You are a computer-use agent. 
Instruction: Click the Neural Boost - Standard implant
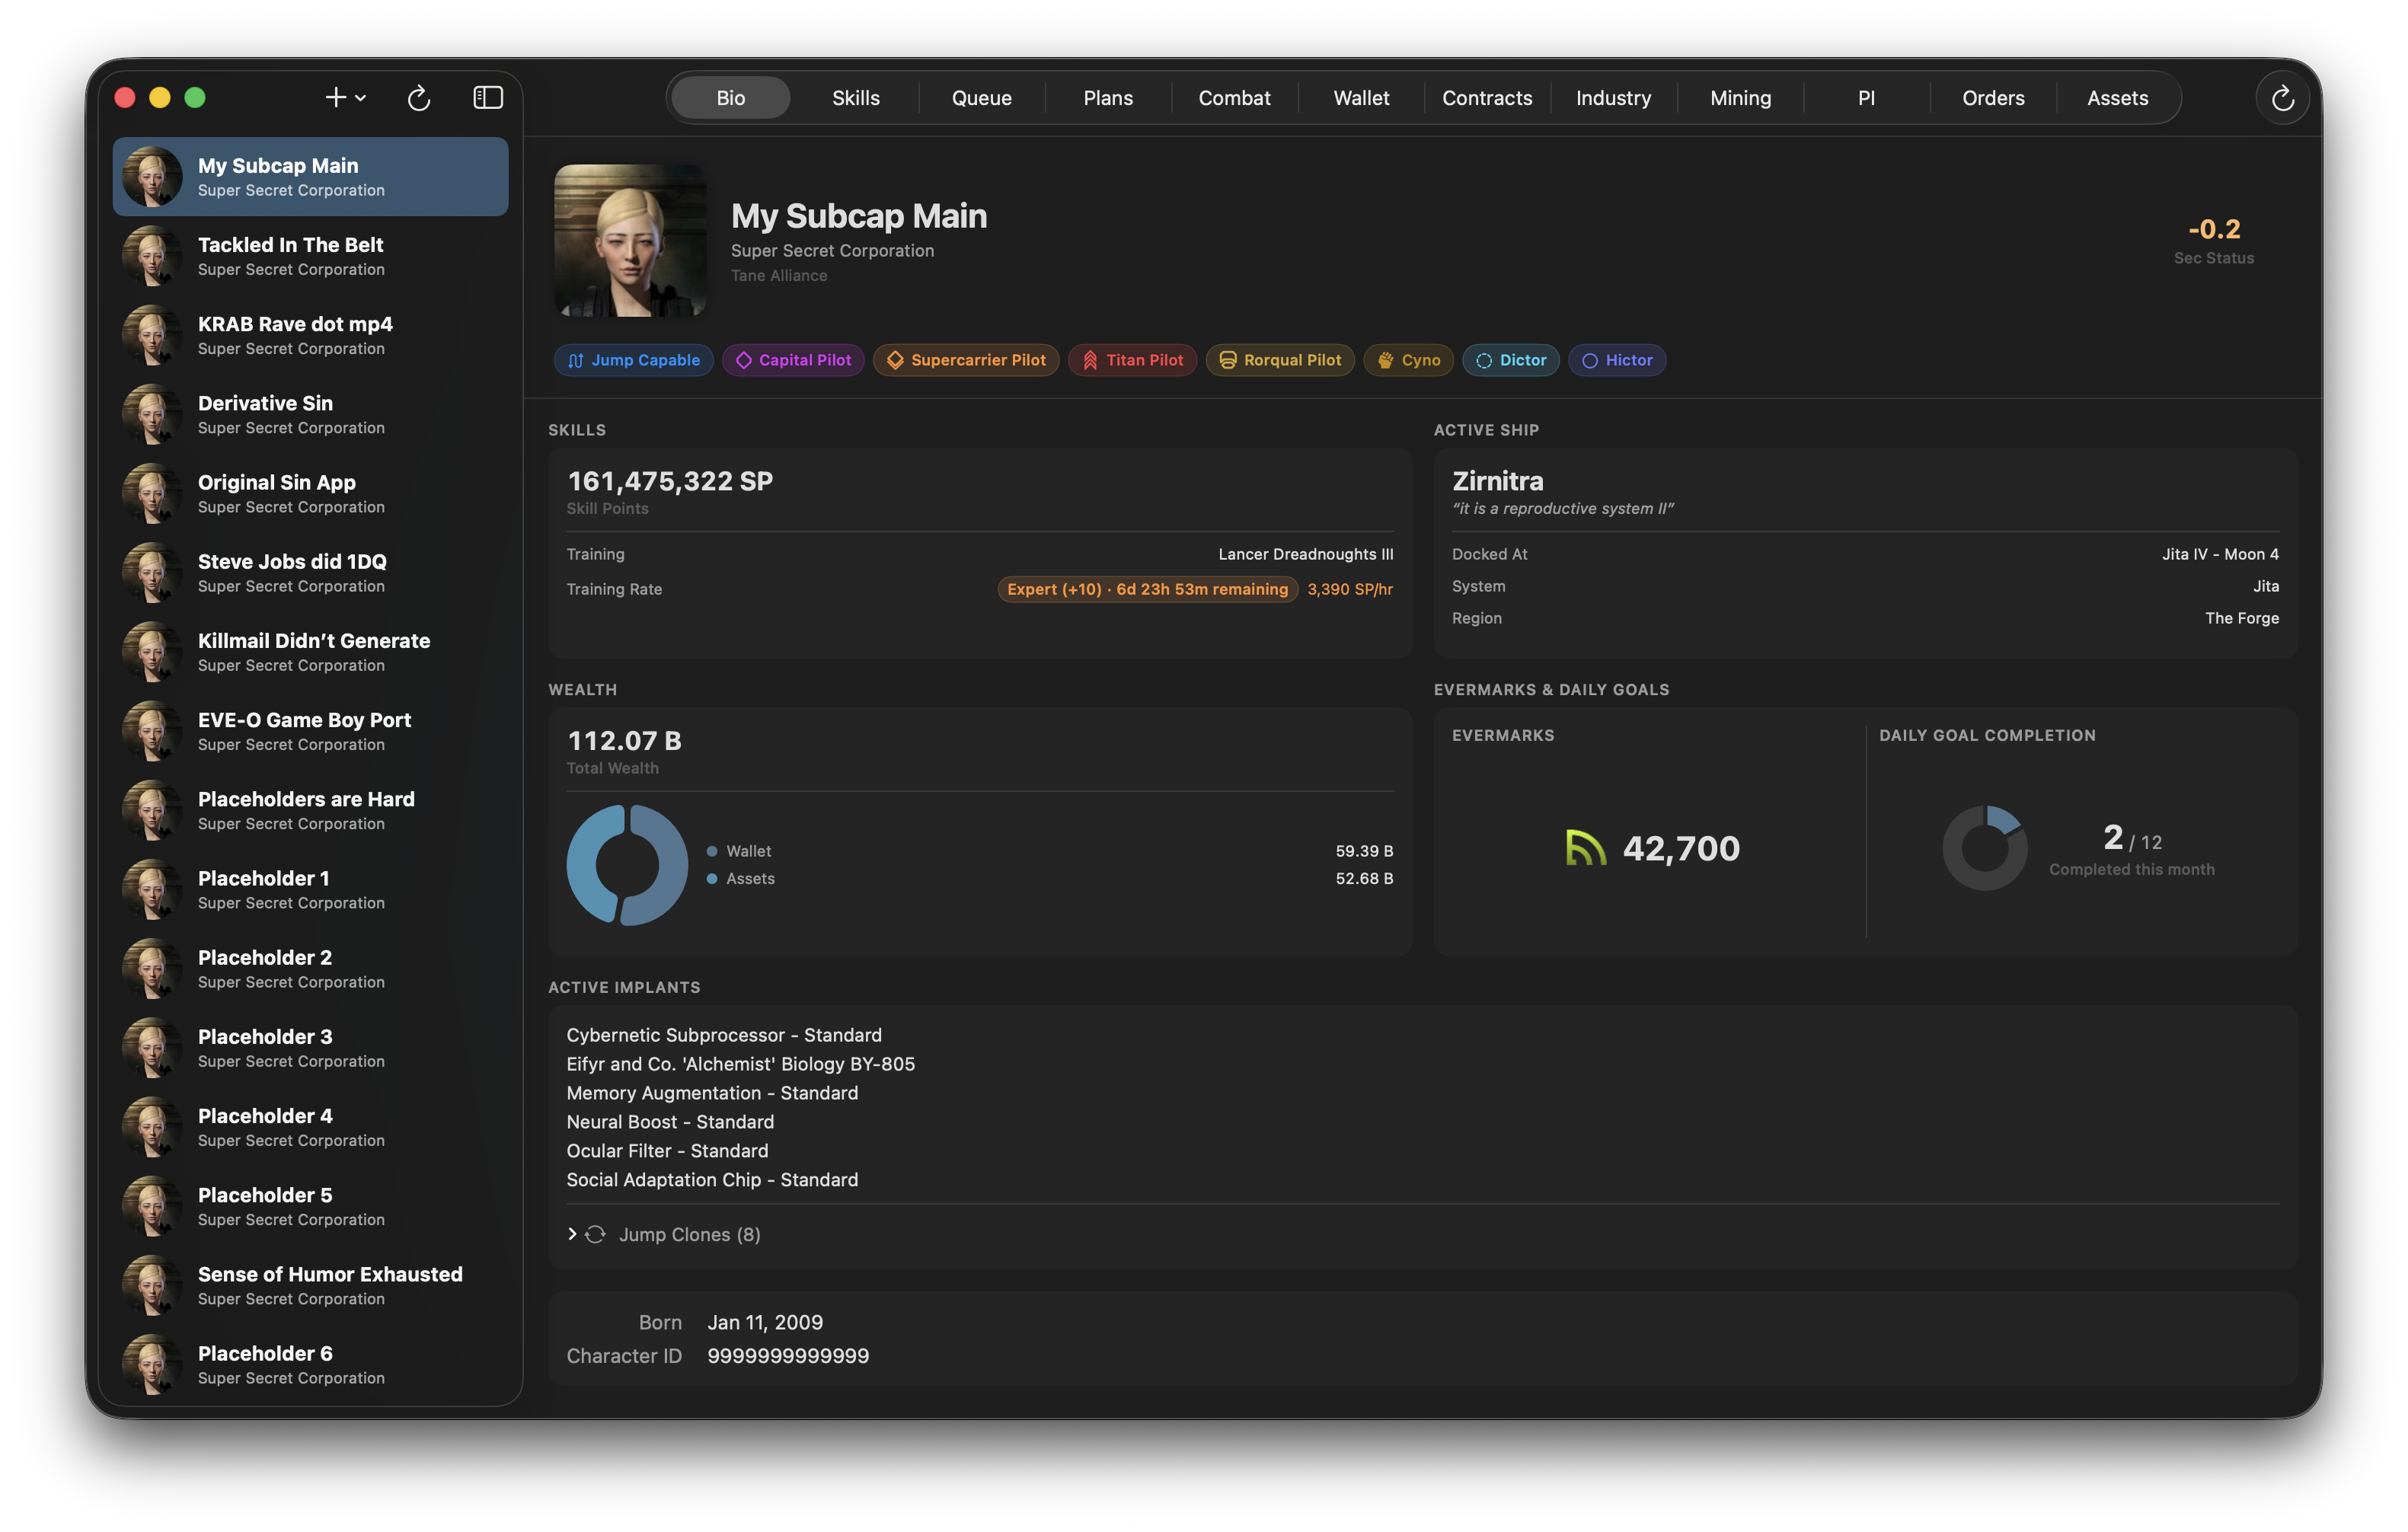pos(670,1122)
